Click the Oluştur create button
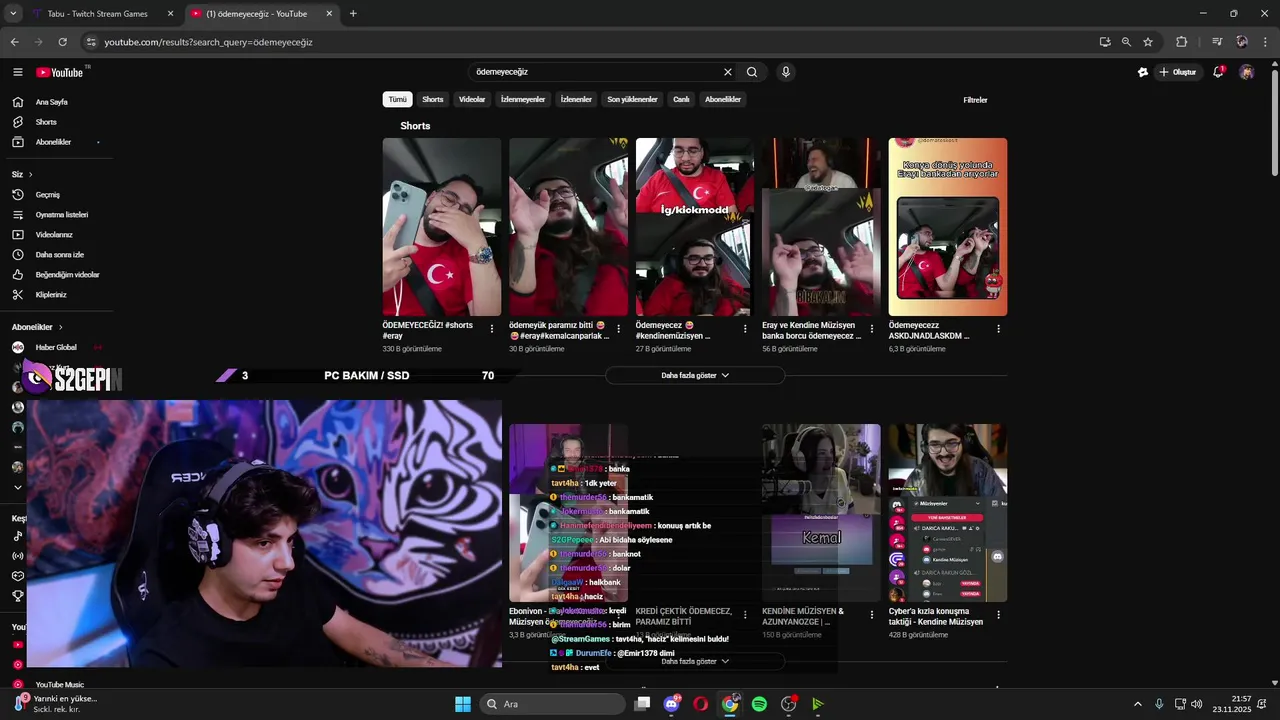Viewport: 1280px width, 720px height. (1178, 72)
